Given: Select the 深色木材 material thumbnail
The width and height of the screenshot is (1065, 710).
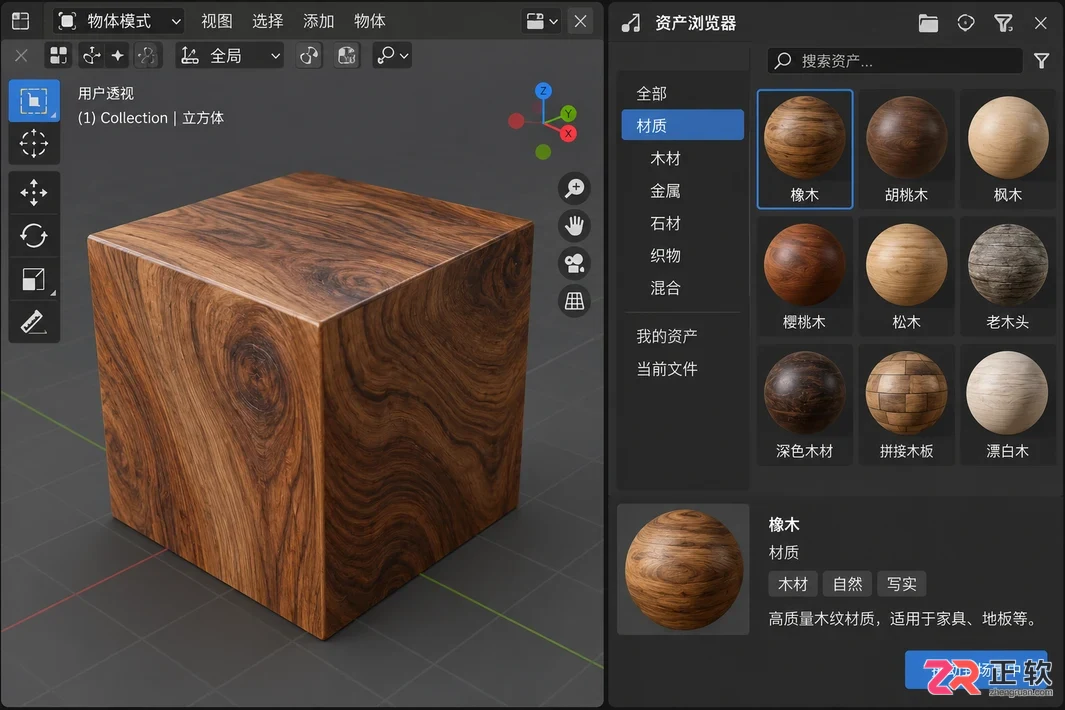Looking at the screenshot, I should [805, 404].
